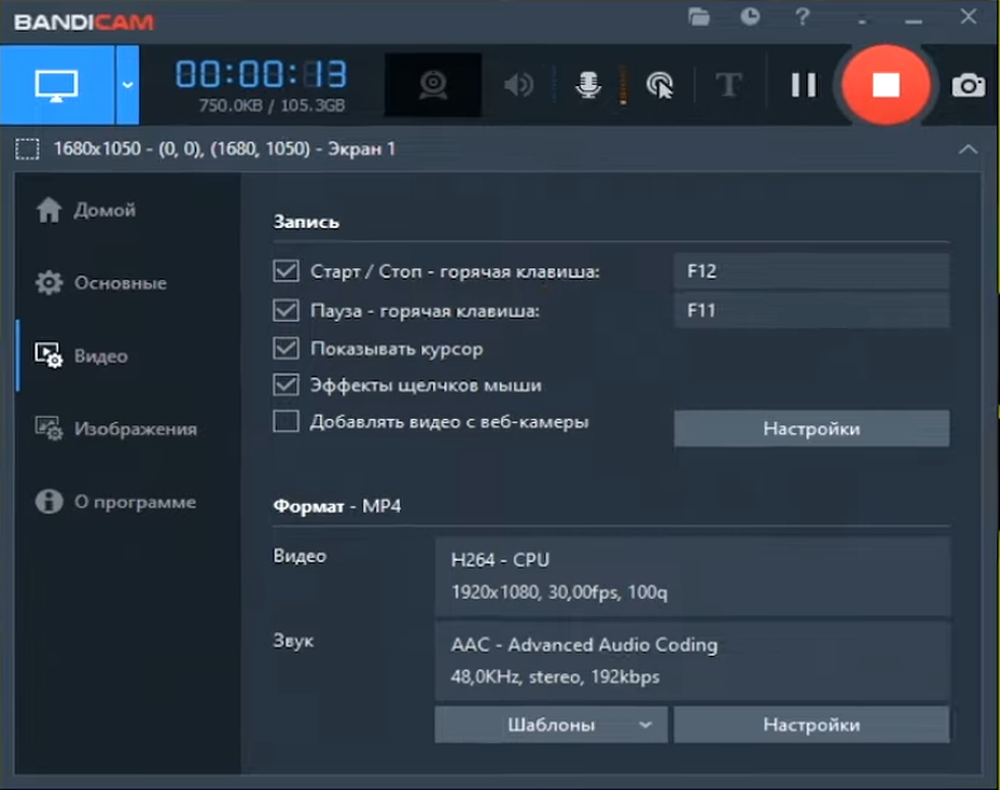Click the 1680x1050 screen area label
Viewport: 1000px width, 790px height.
(x=224, y=149)
